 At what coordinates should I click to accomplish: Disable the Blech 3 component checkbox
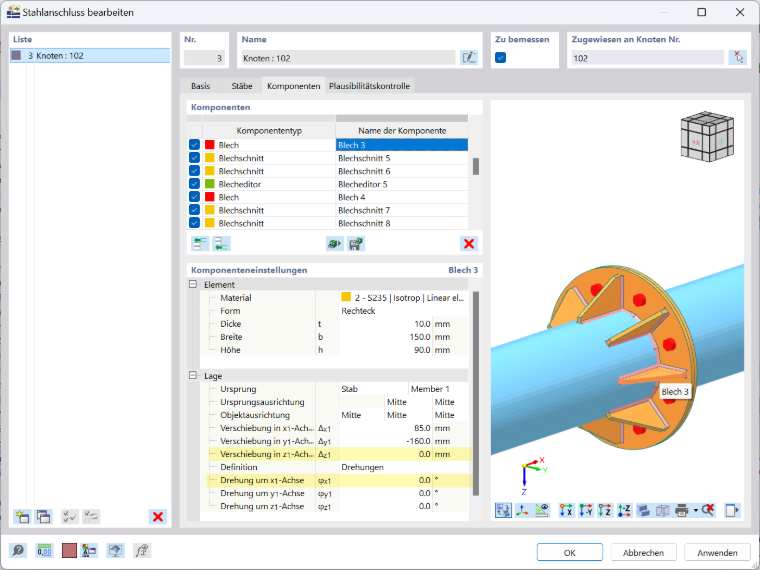click(x=194, y=144)
